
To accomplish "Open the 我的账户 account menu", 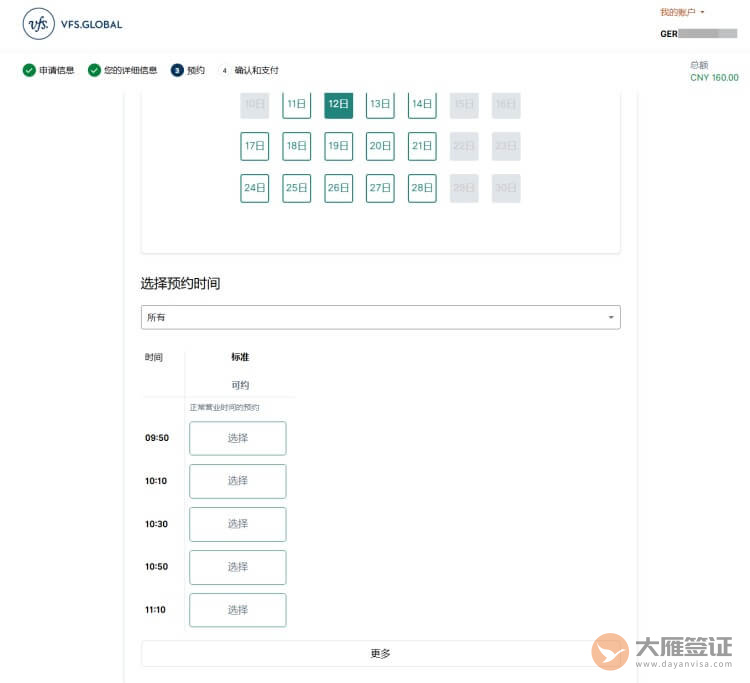I will tap(682, 12).
